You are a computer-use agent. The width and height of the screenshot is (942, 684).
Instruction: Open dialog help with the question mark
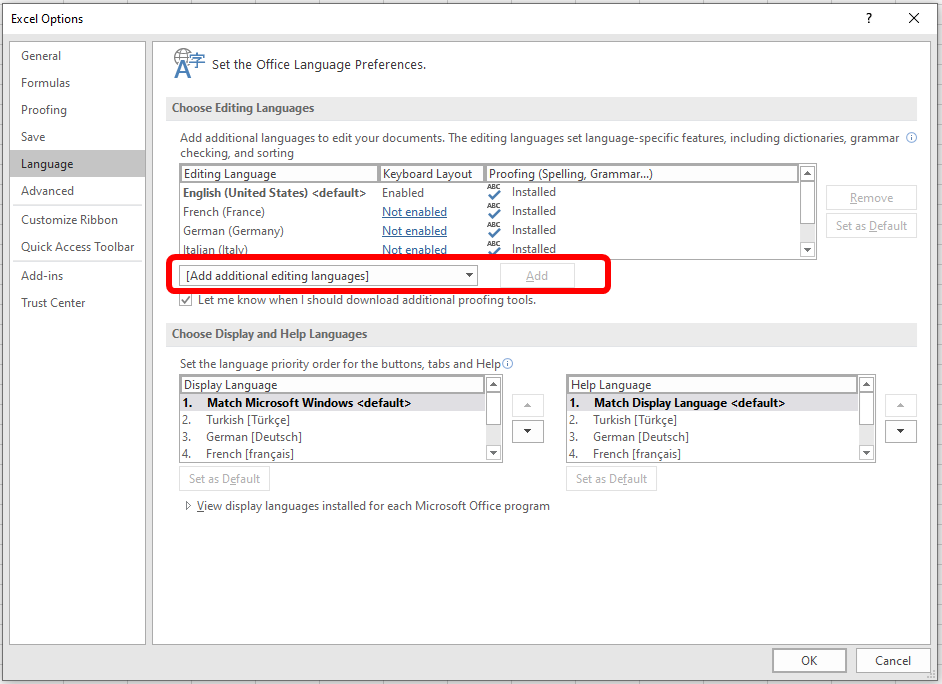pos(869,18)
